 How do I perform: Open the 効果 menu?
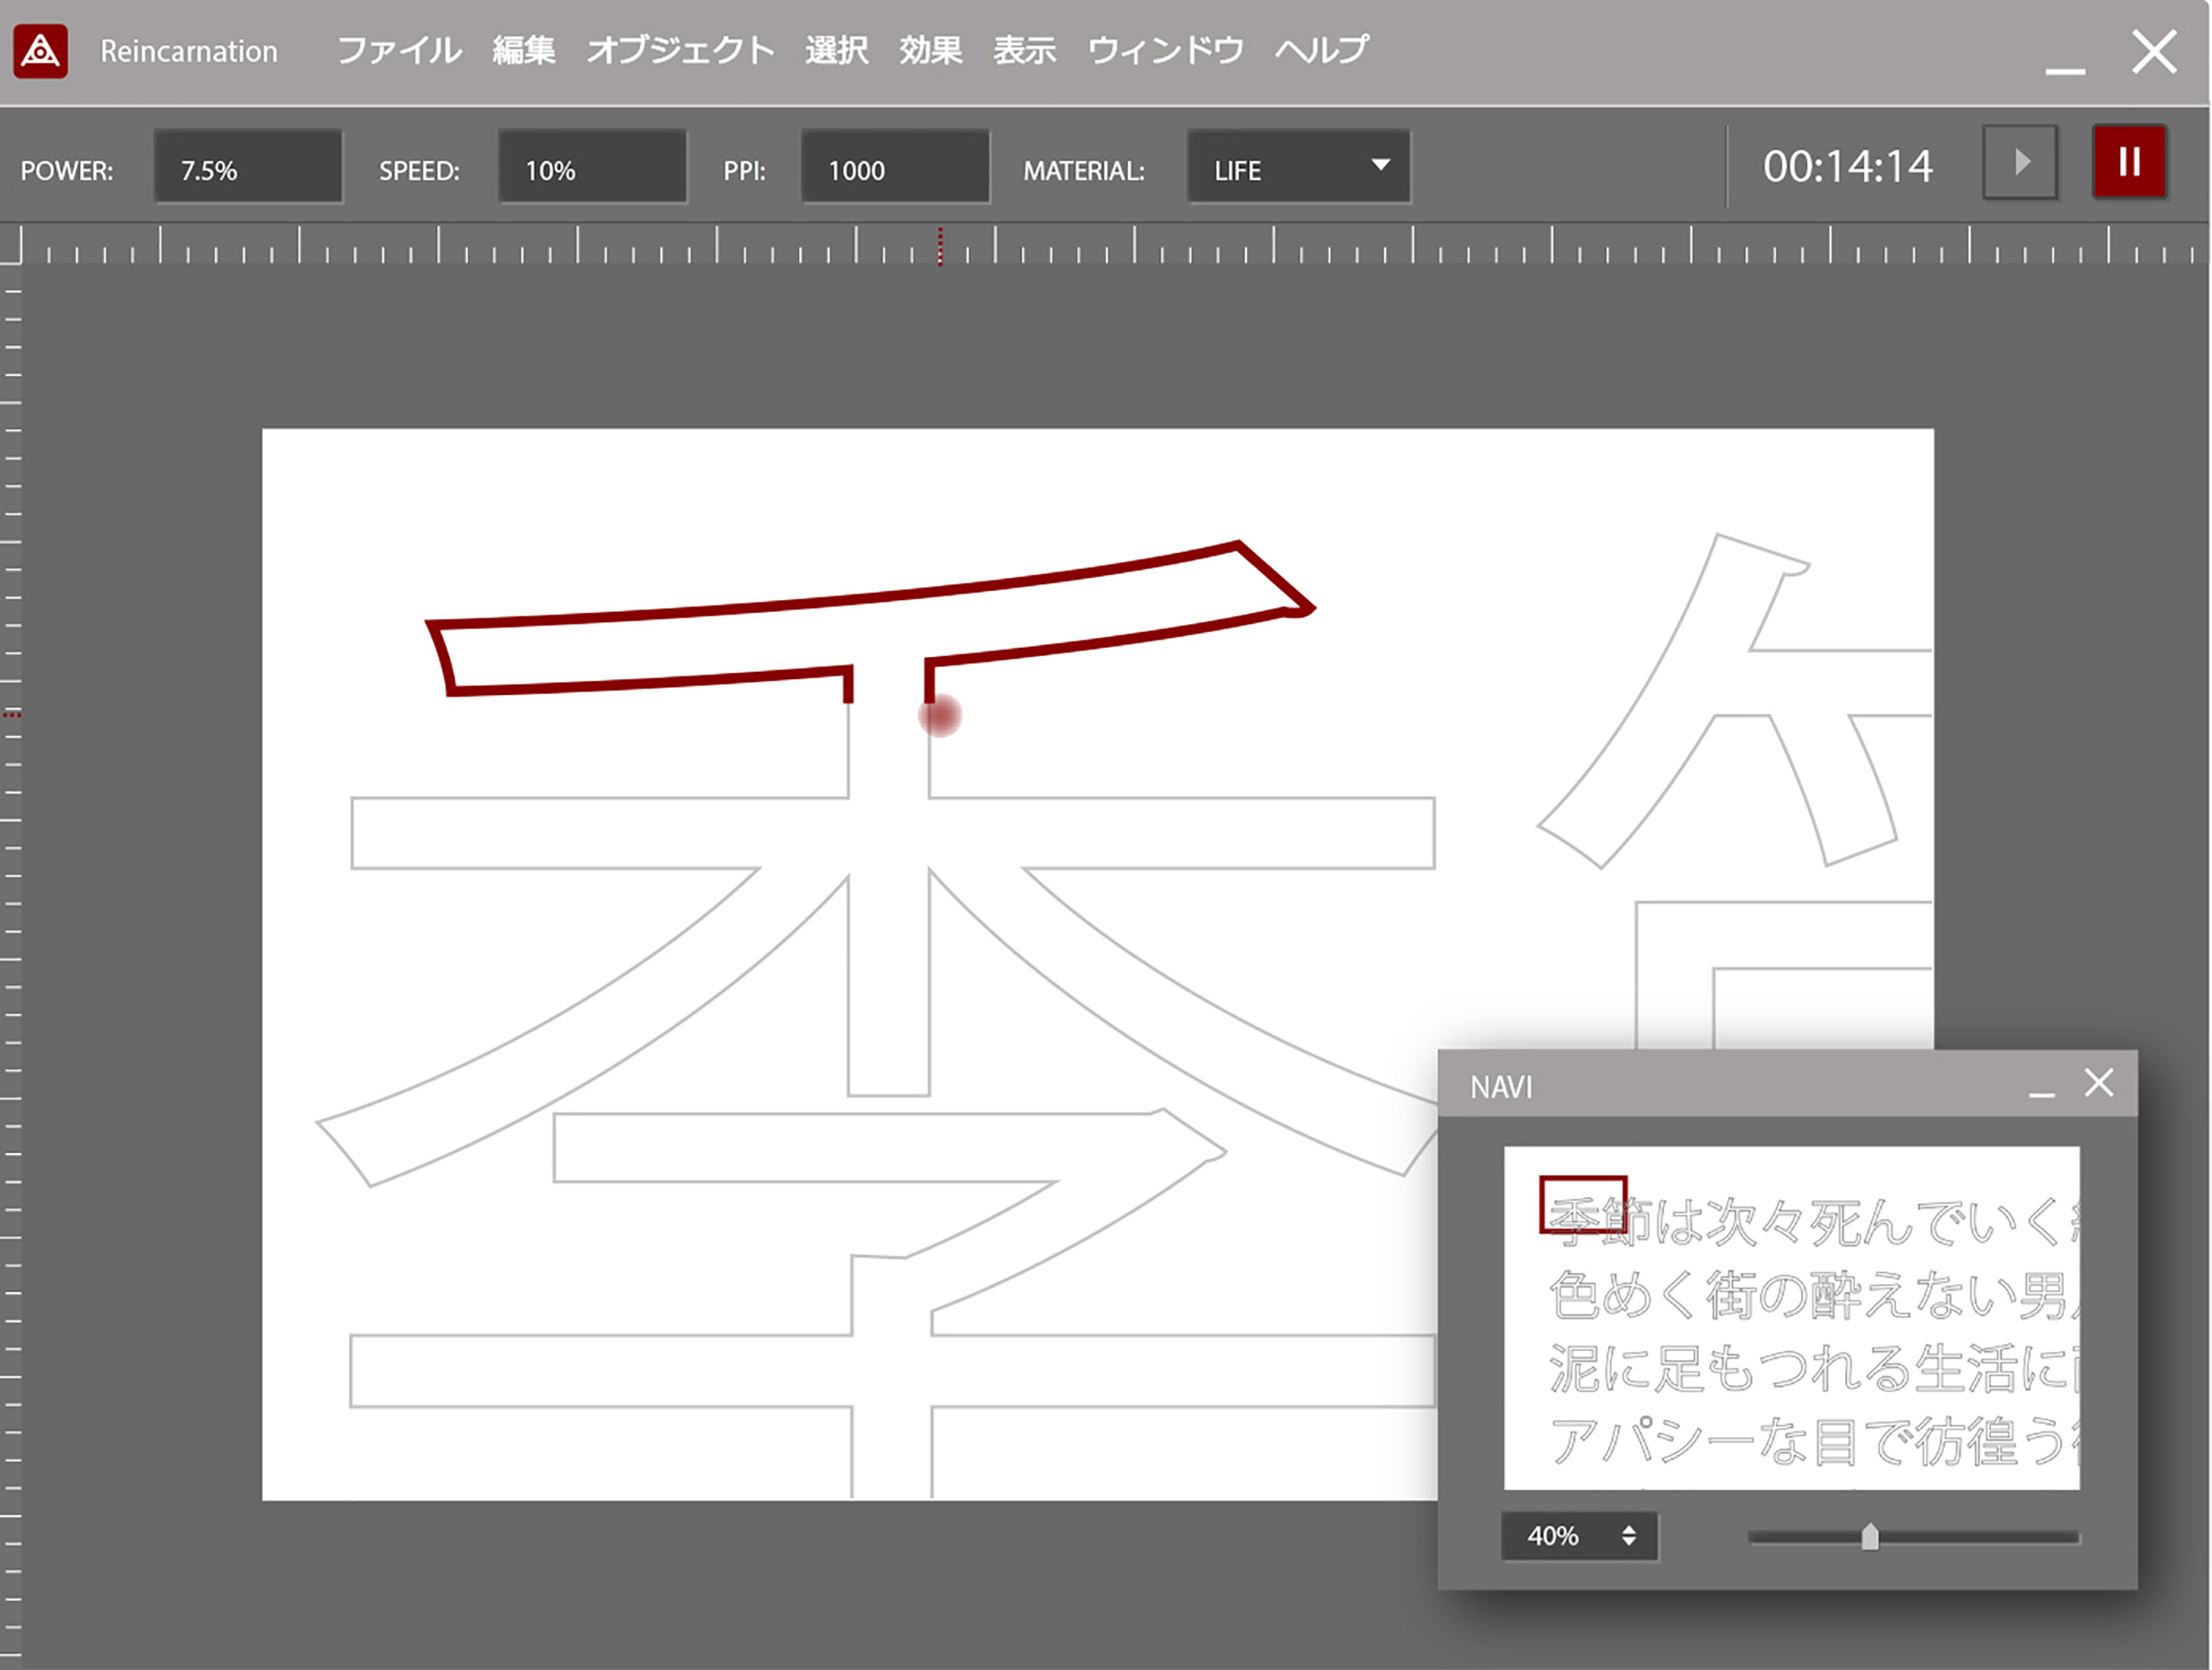pyautogui.click(x=930, y=51)
